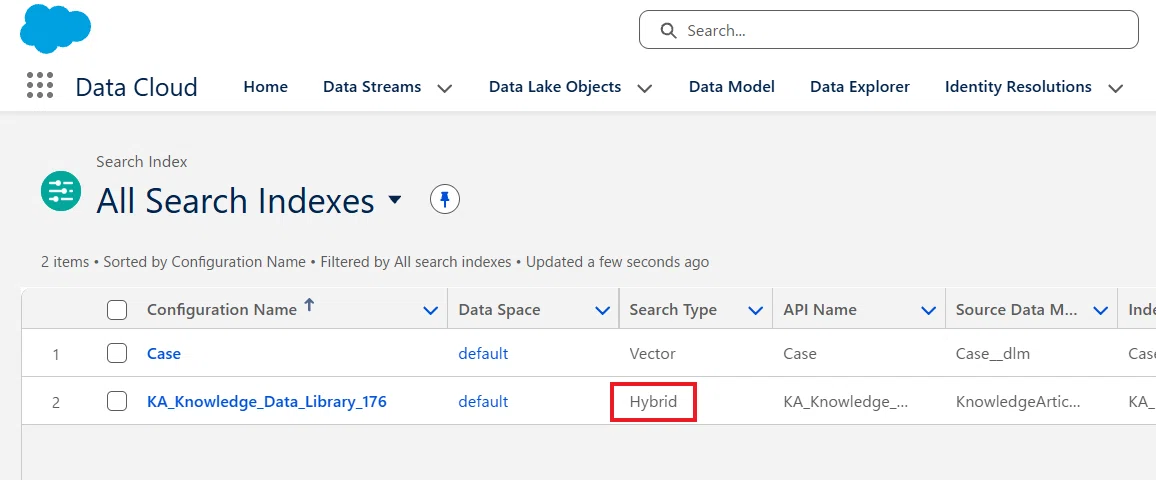Open the App Launcher dots grid

pos(40,86)
